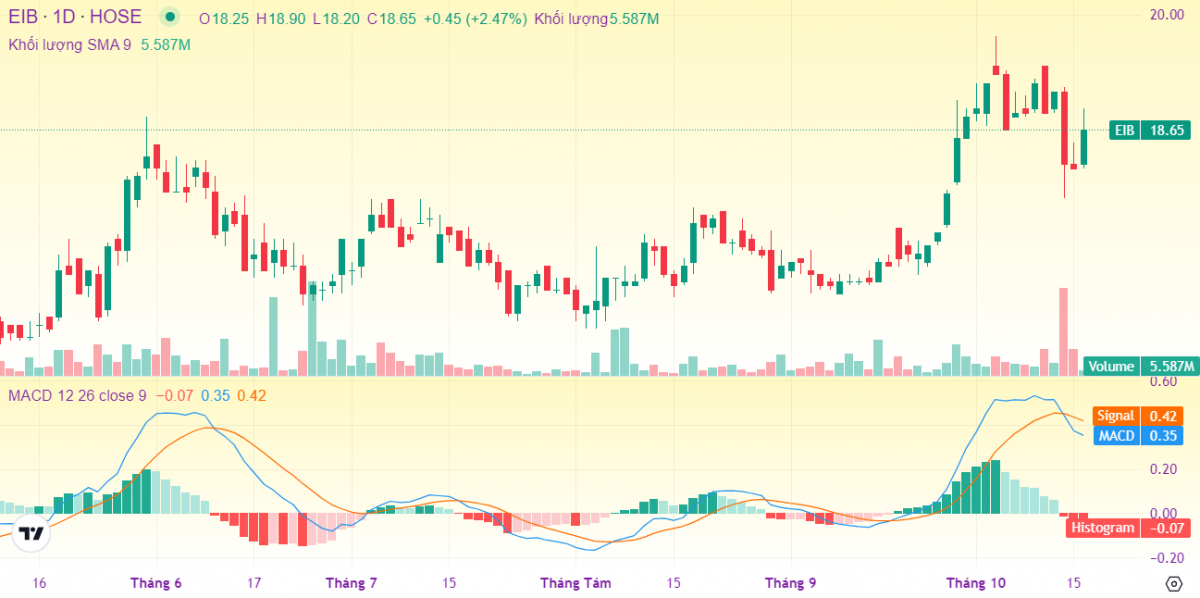Image resolution: width=1200 pixels, height=598 pixels.
Task: Select the blue MACD 0.35 label
Action: 1138,436
